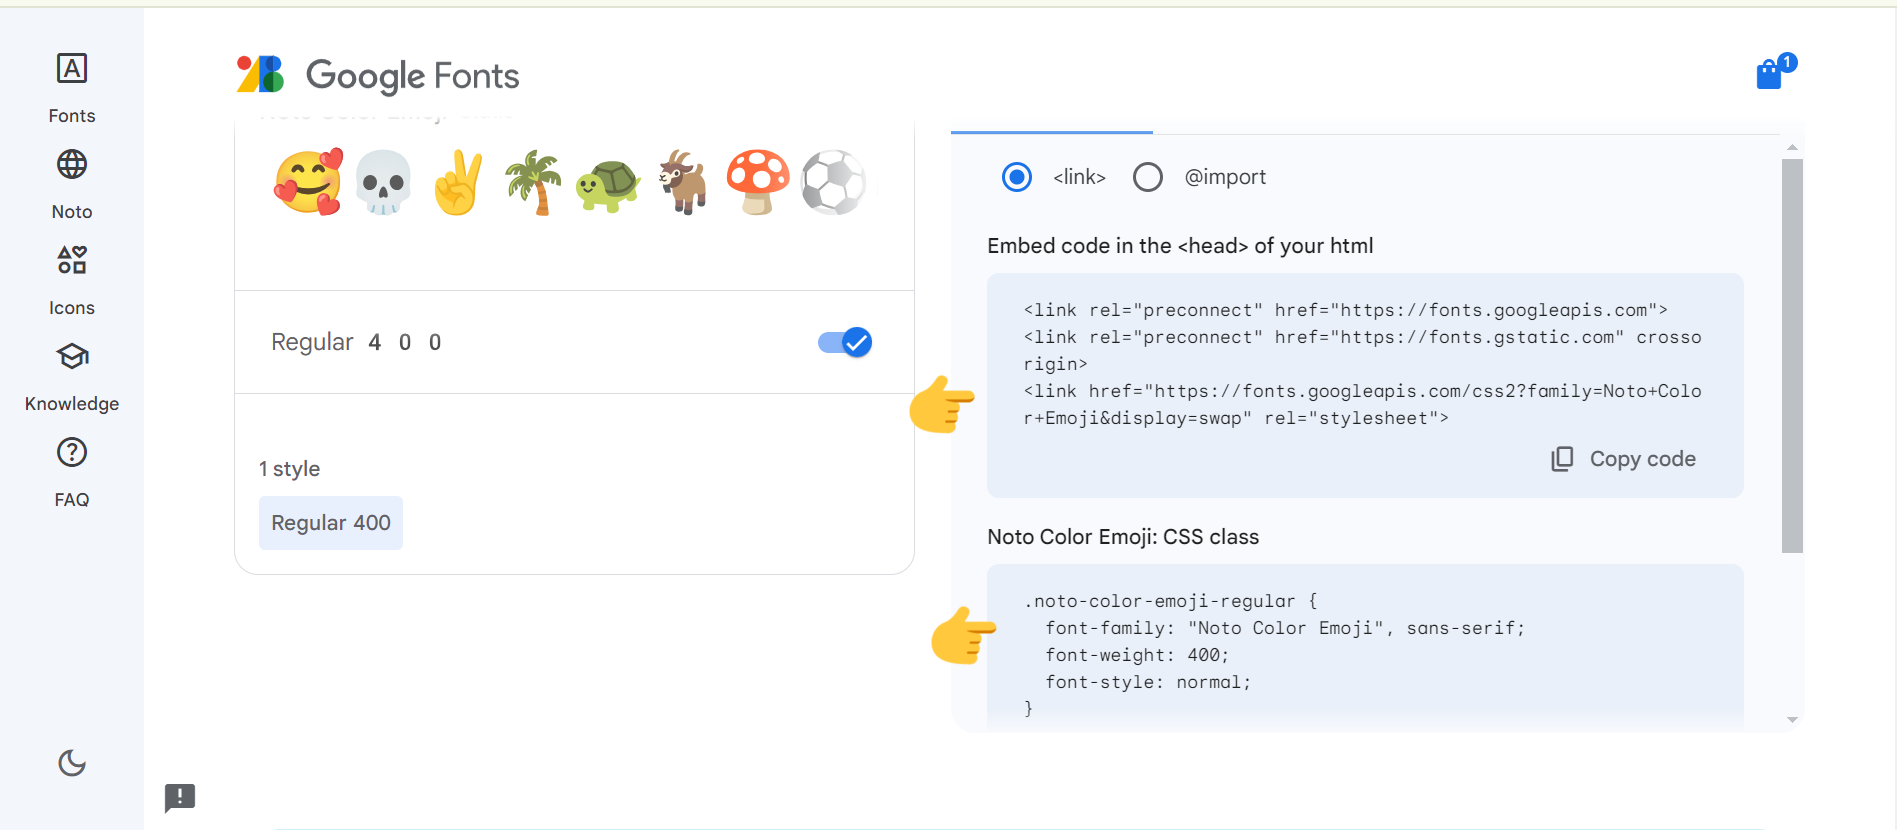
Task: Click the scrollbar up arrow
Action: coord(1792,147)
